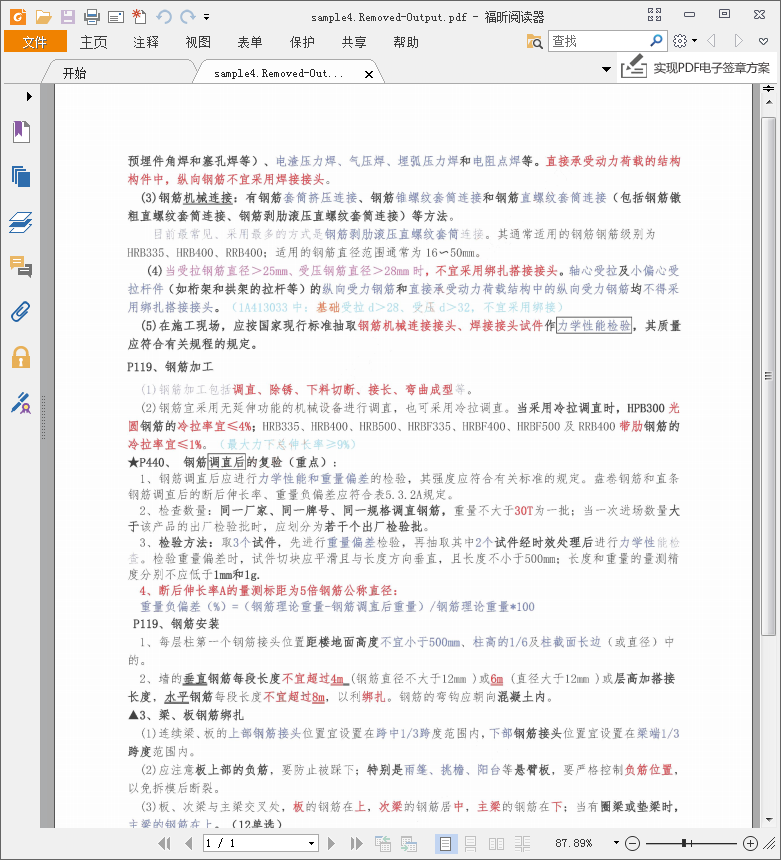This screenshot has height=860, width=781.
Task: Go to the first page button
Action: (x=163, y=844)
